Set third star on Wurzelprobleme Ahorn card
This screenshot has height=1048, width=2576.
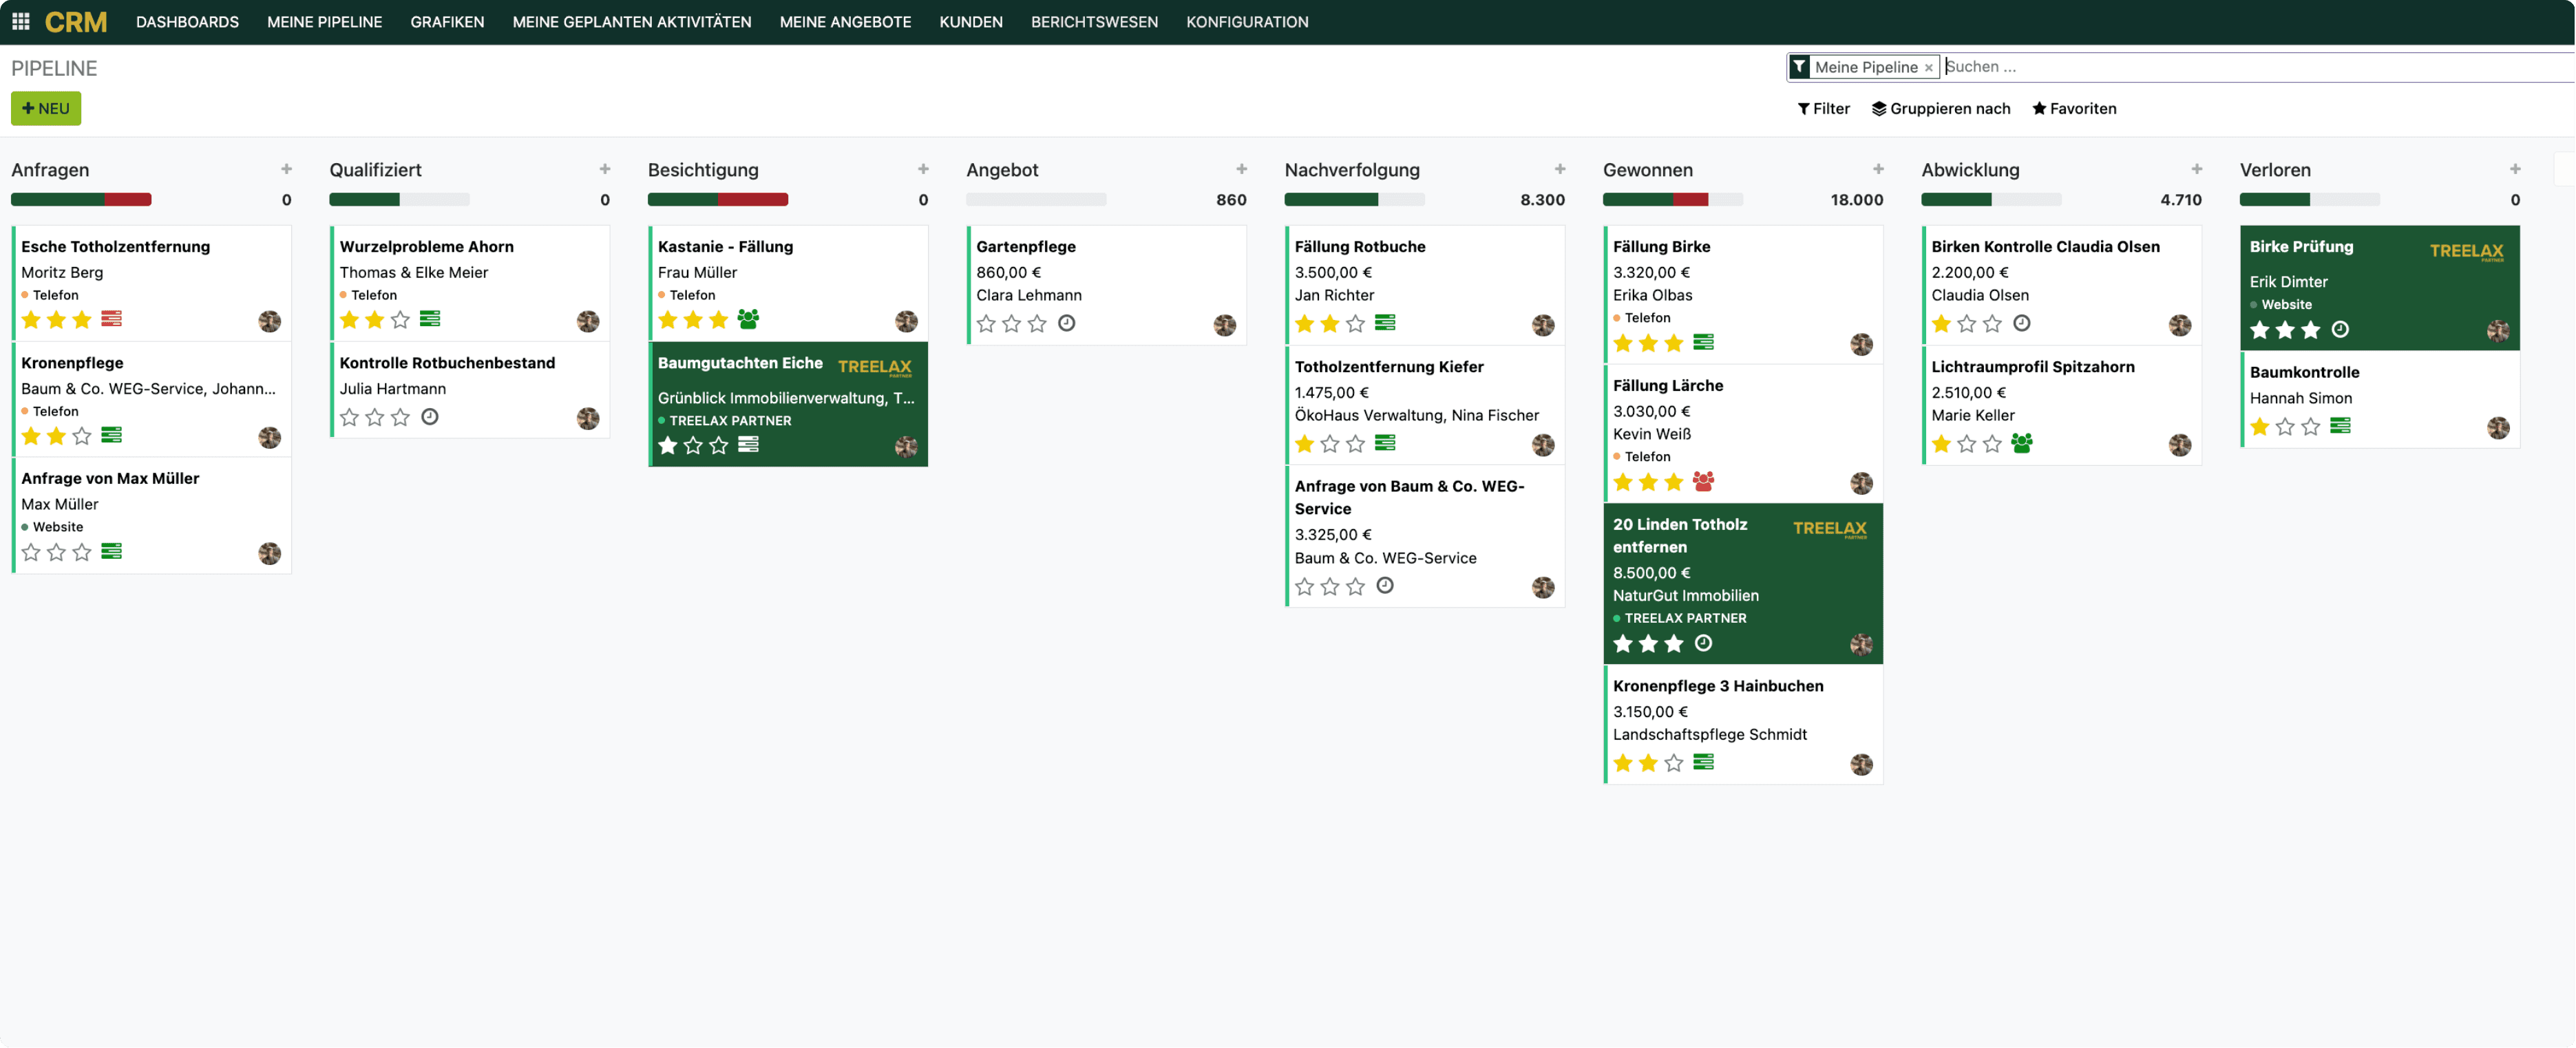(400, 319)
